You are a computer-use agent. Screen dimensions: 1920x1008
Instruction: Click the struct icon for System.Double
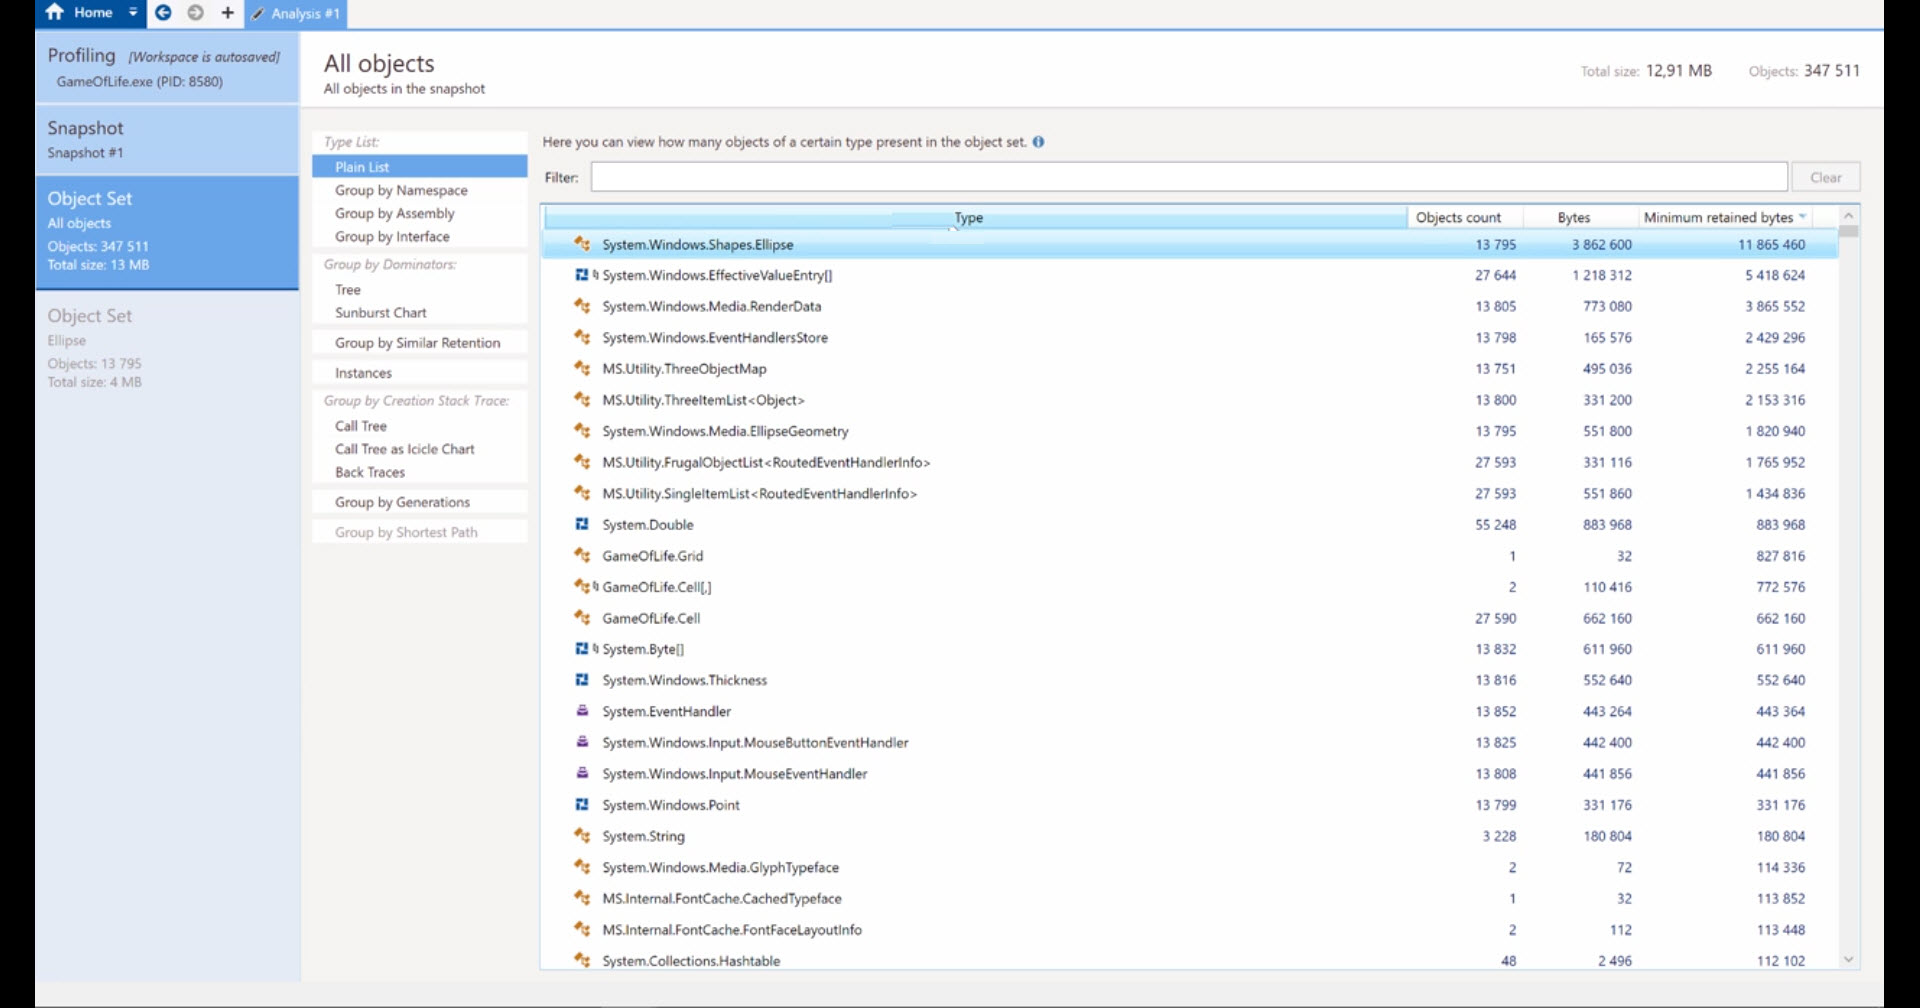tap(582, 524)
